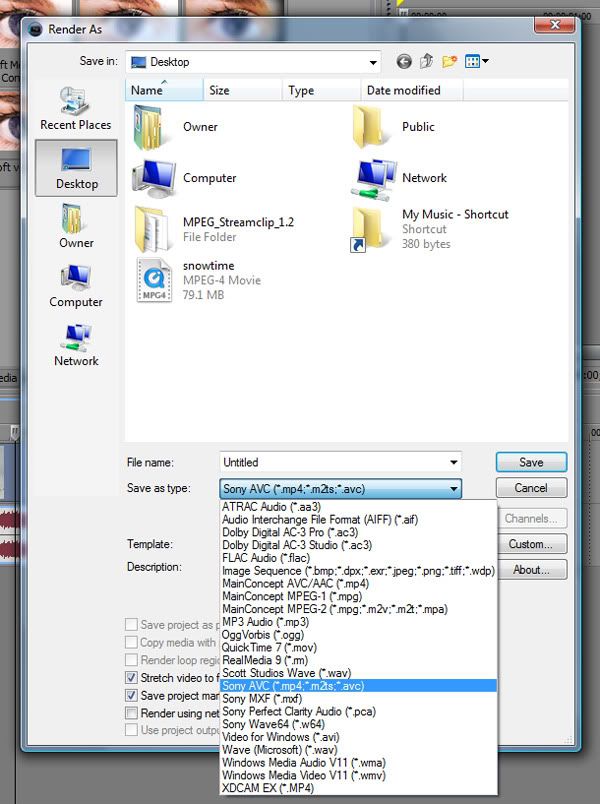600x804 pixels.
Task: Click the About... button
Action: coord(531,570)
